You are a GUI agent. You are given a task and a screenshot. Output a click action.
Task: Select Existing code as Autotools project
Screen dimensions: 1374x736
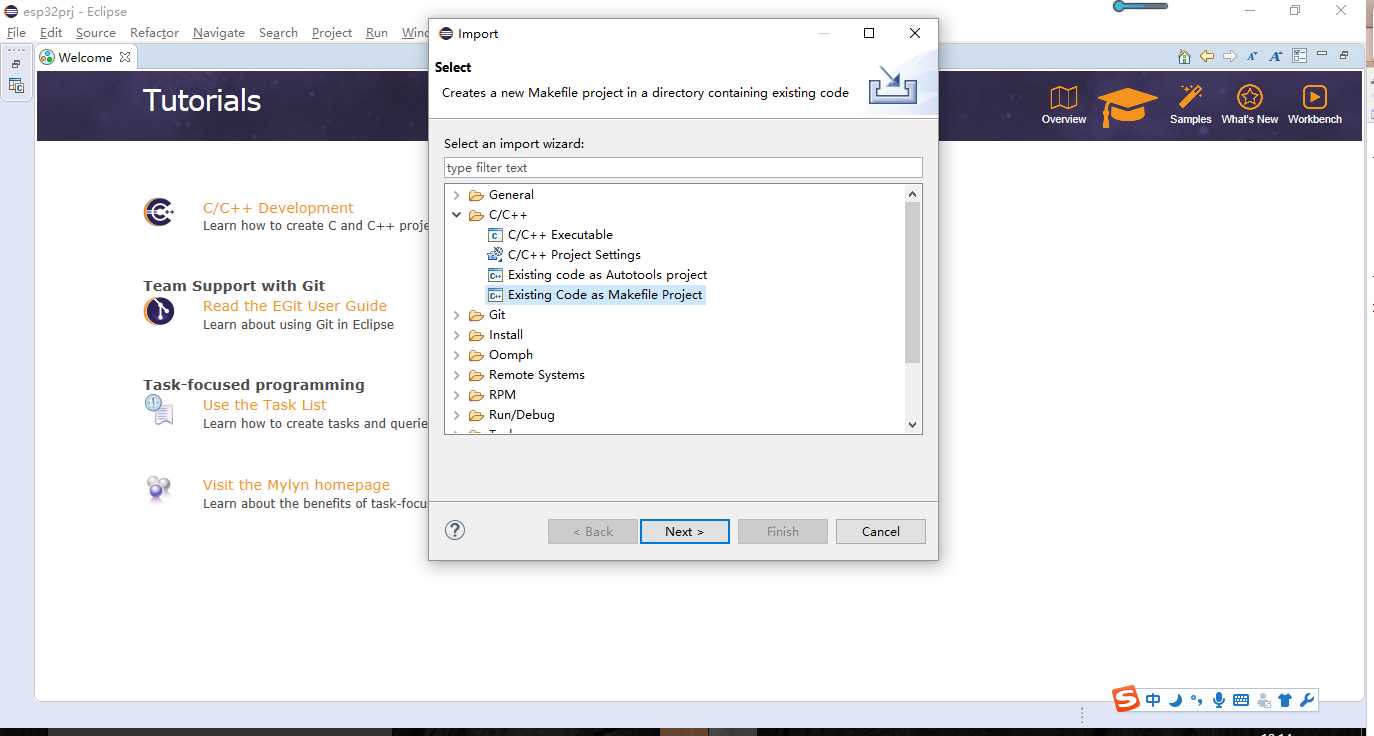coord(607,275)
